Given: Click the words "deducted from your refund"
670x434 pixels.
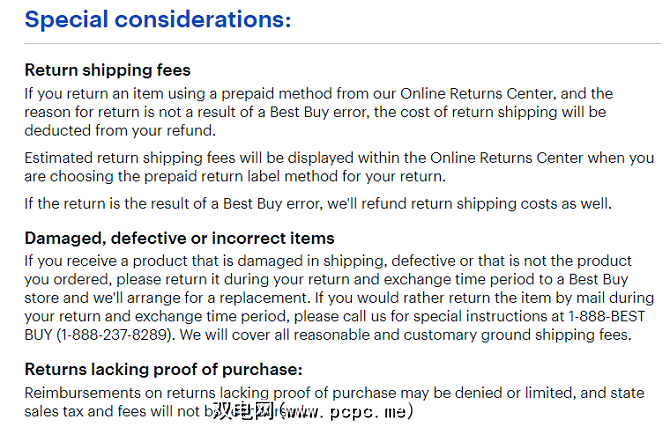Looking at the screenshot, I should (x=118, y=130).
